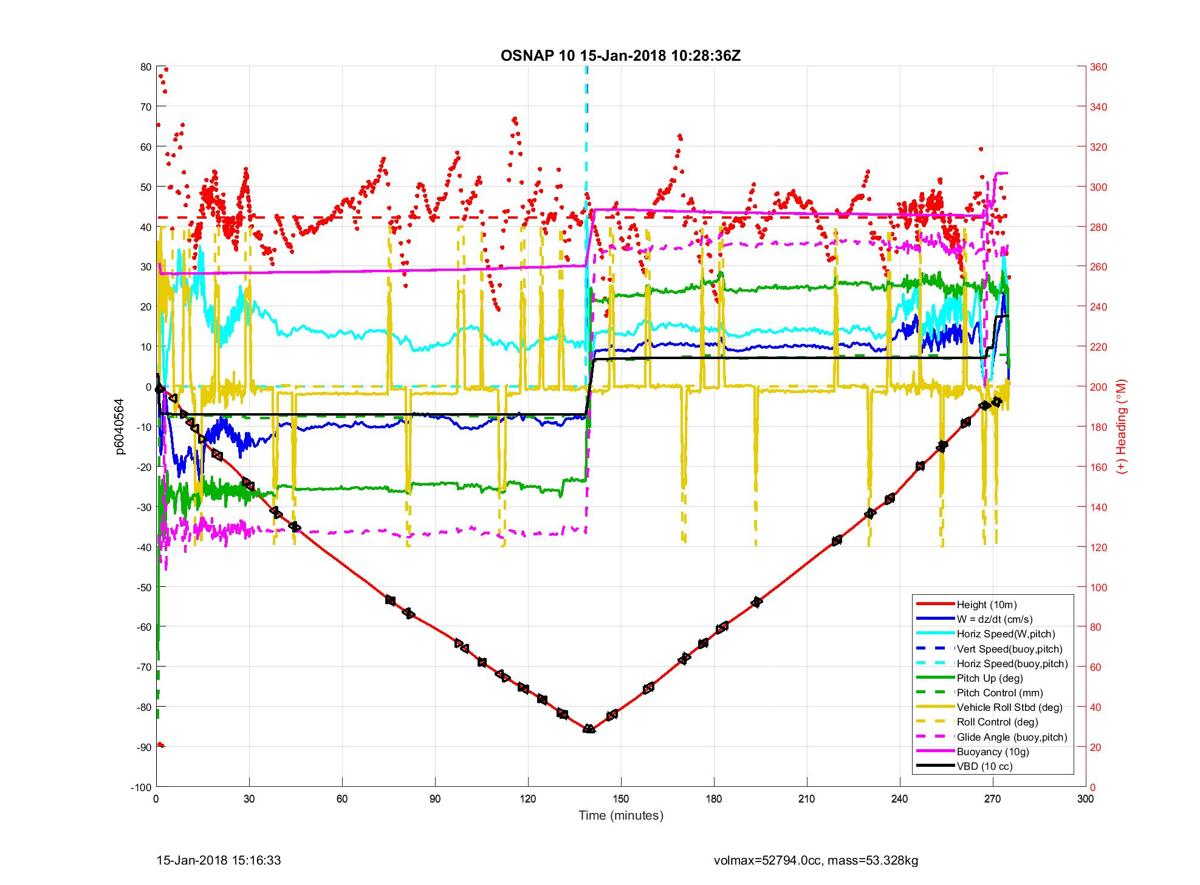Screen dimensions: 1200x885
Task: Click the 120 tick label on Time axis
Action: pos(528,800)
